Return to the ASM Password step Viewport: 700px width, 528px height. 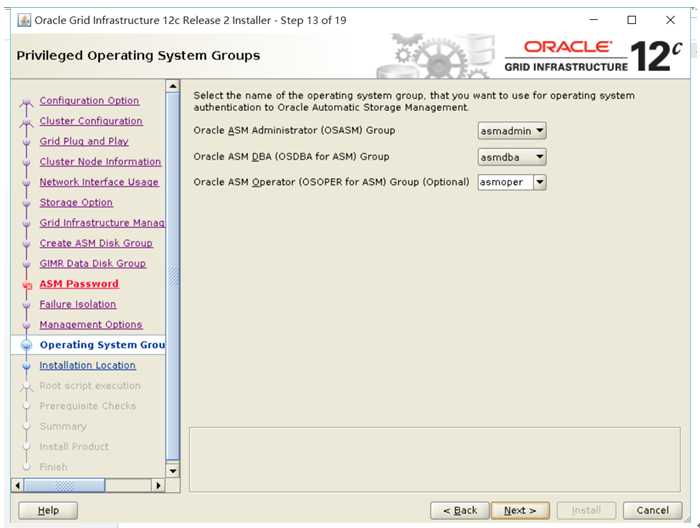click(79, 284)
